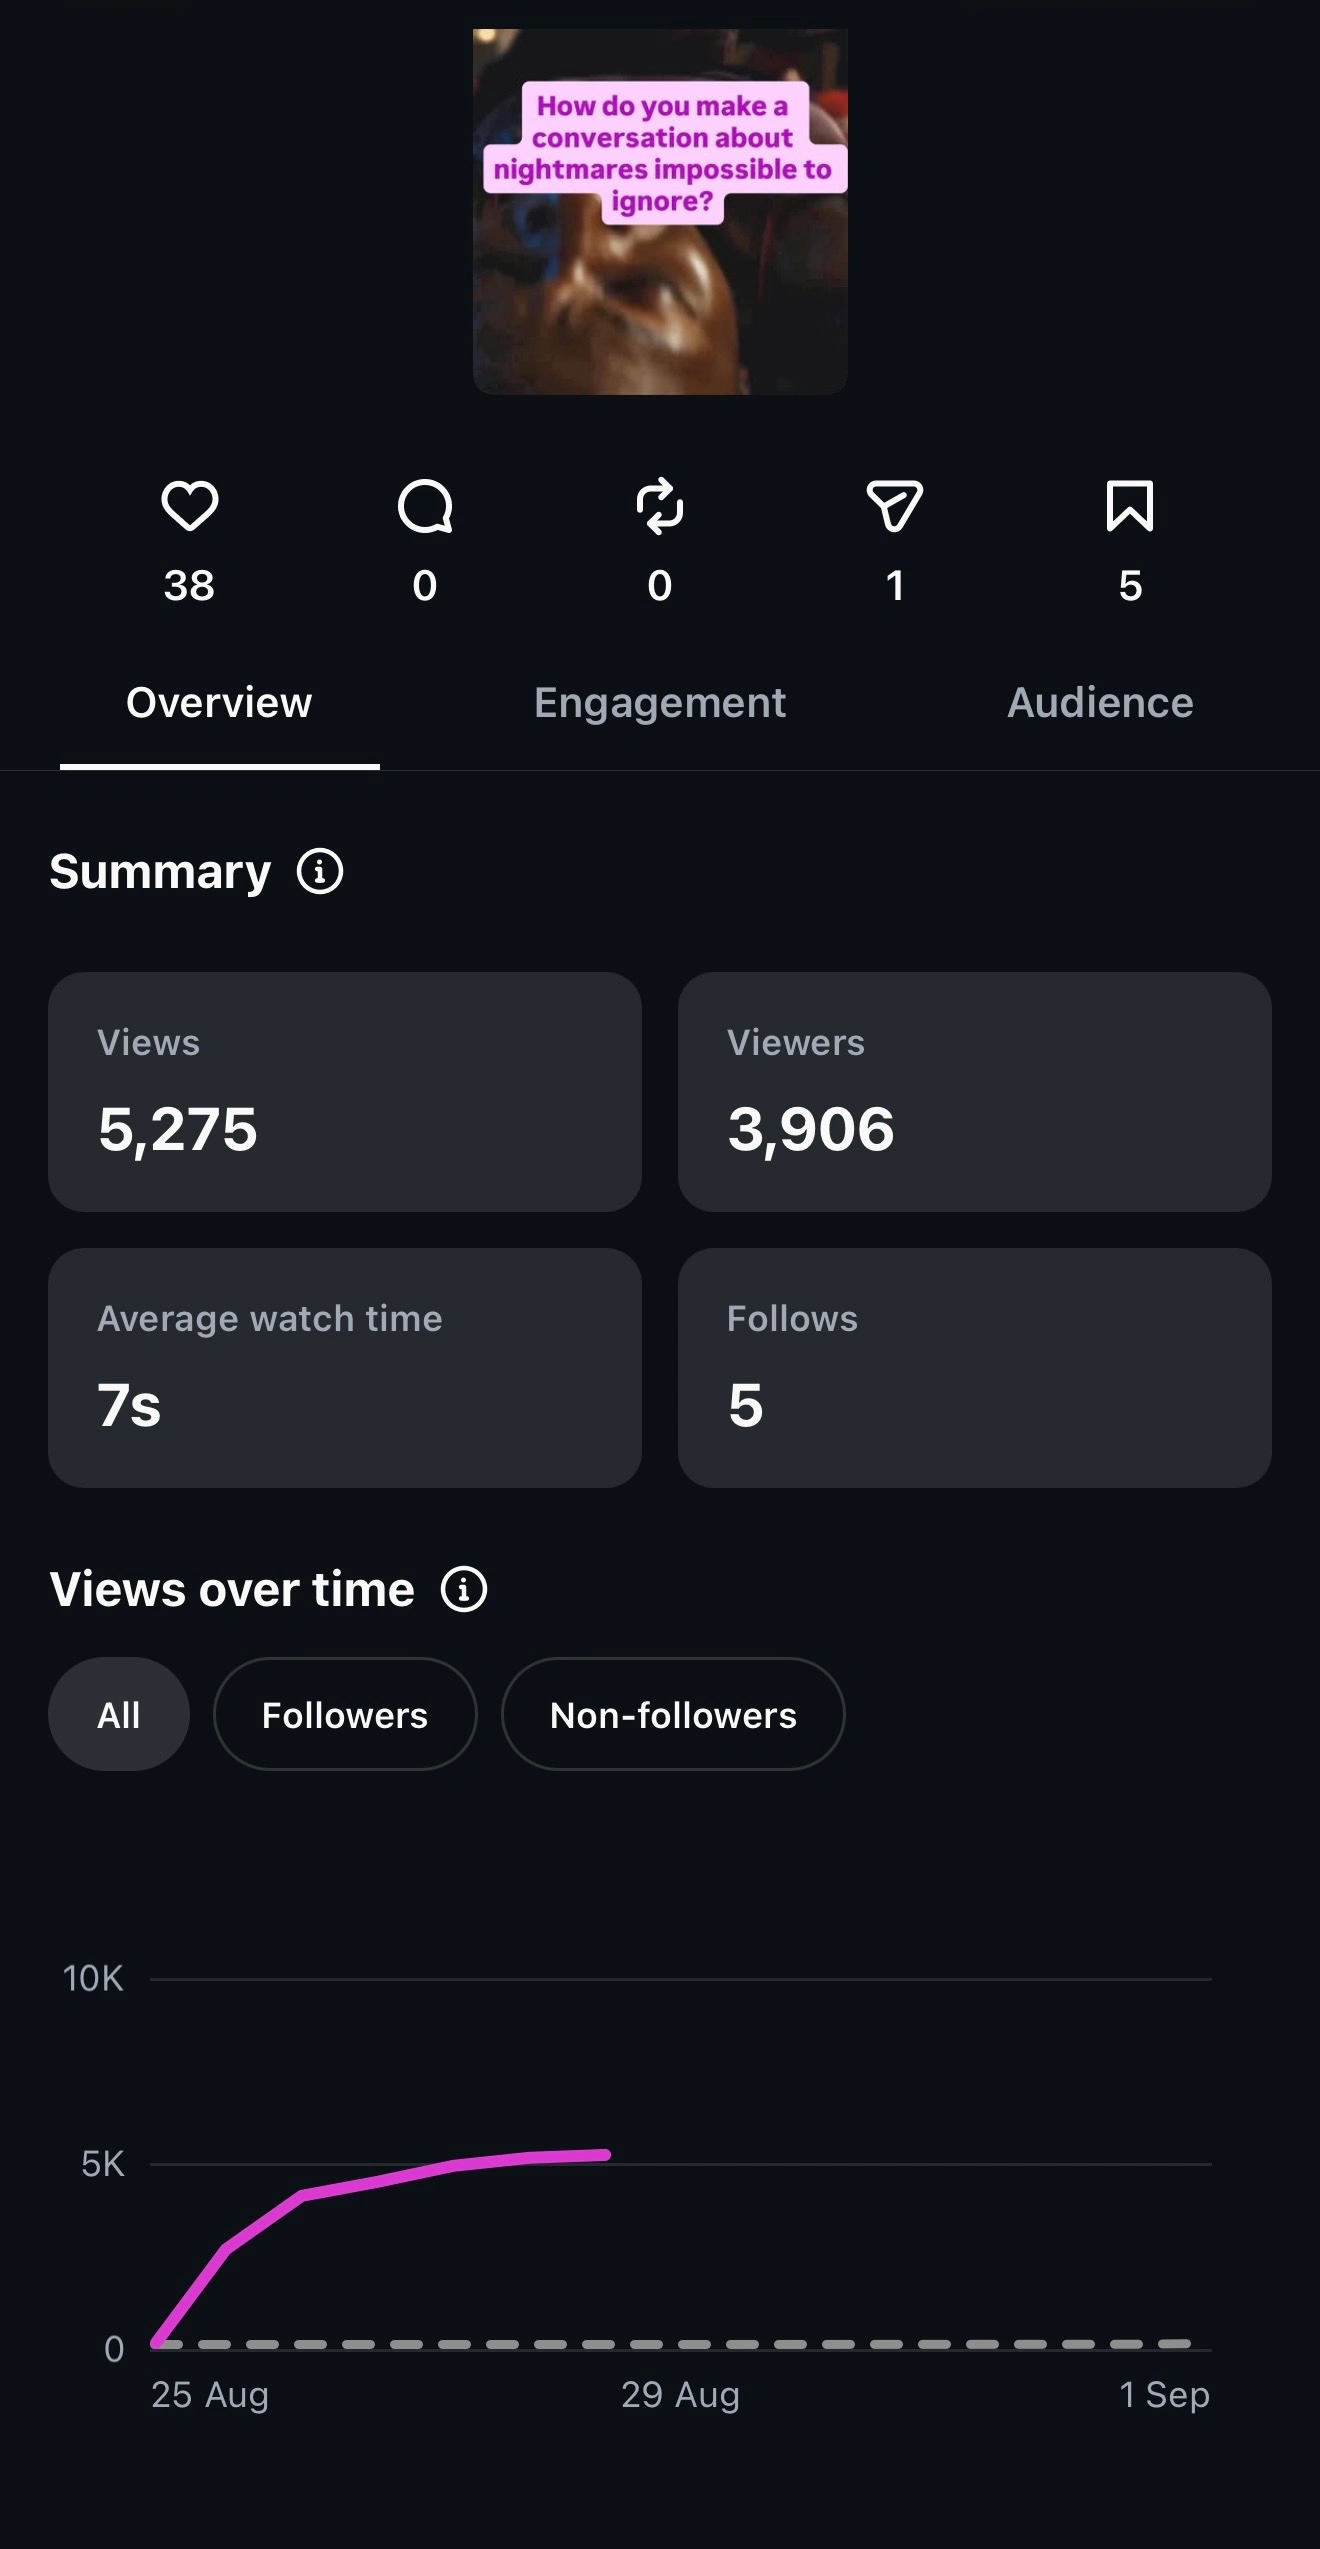
Task: Open the Viewers 3,906 card
Action: [x=975, y=1092]
